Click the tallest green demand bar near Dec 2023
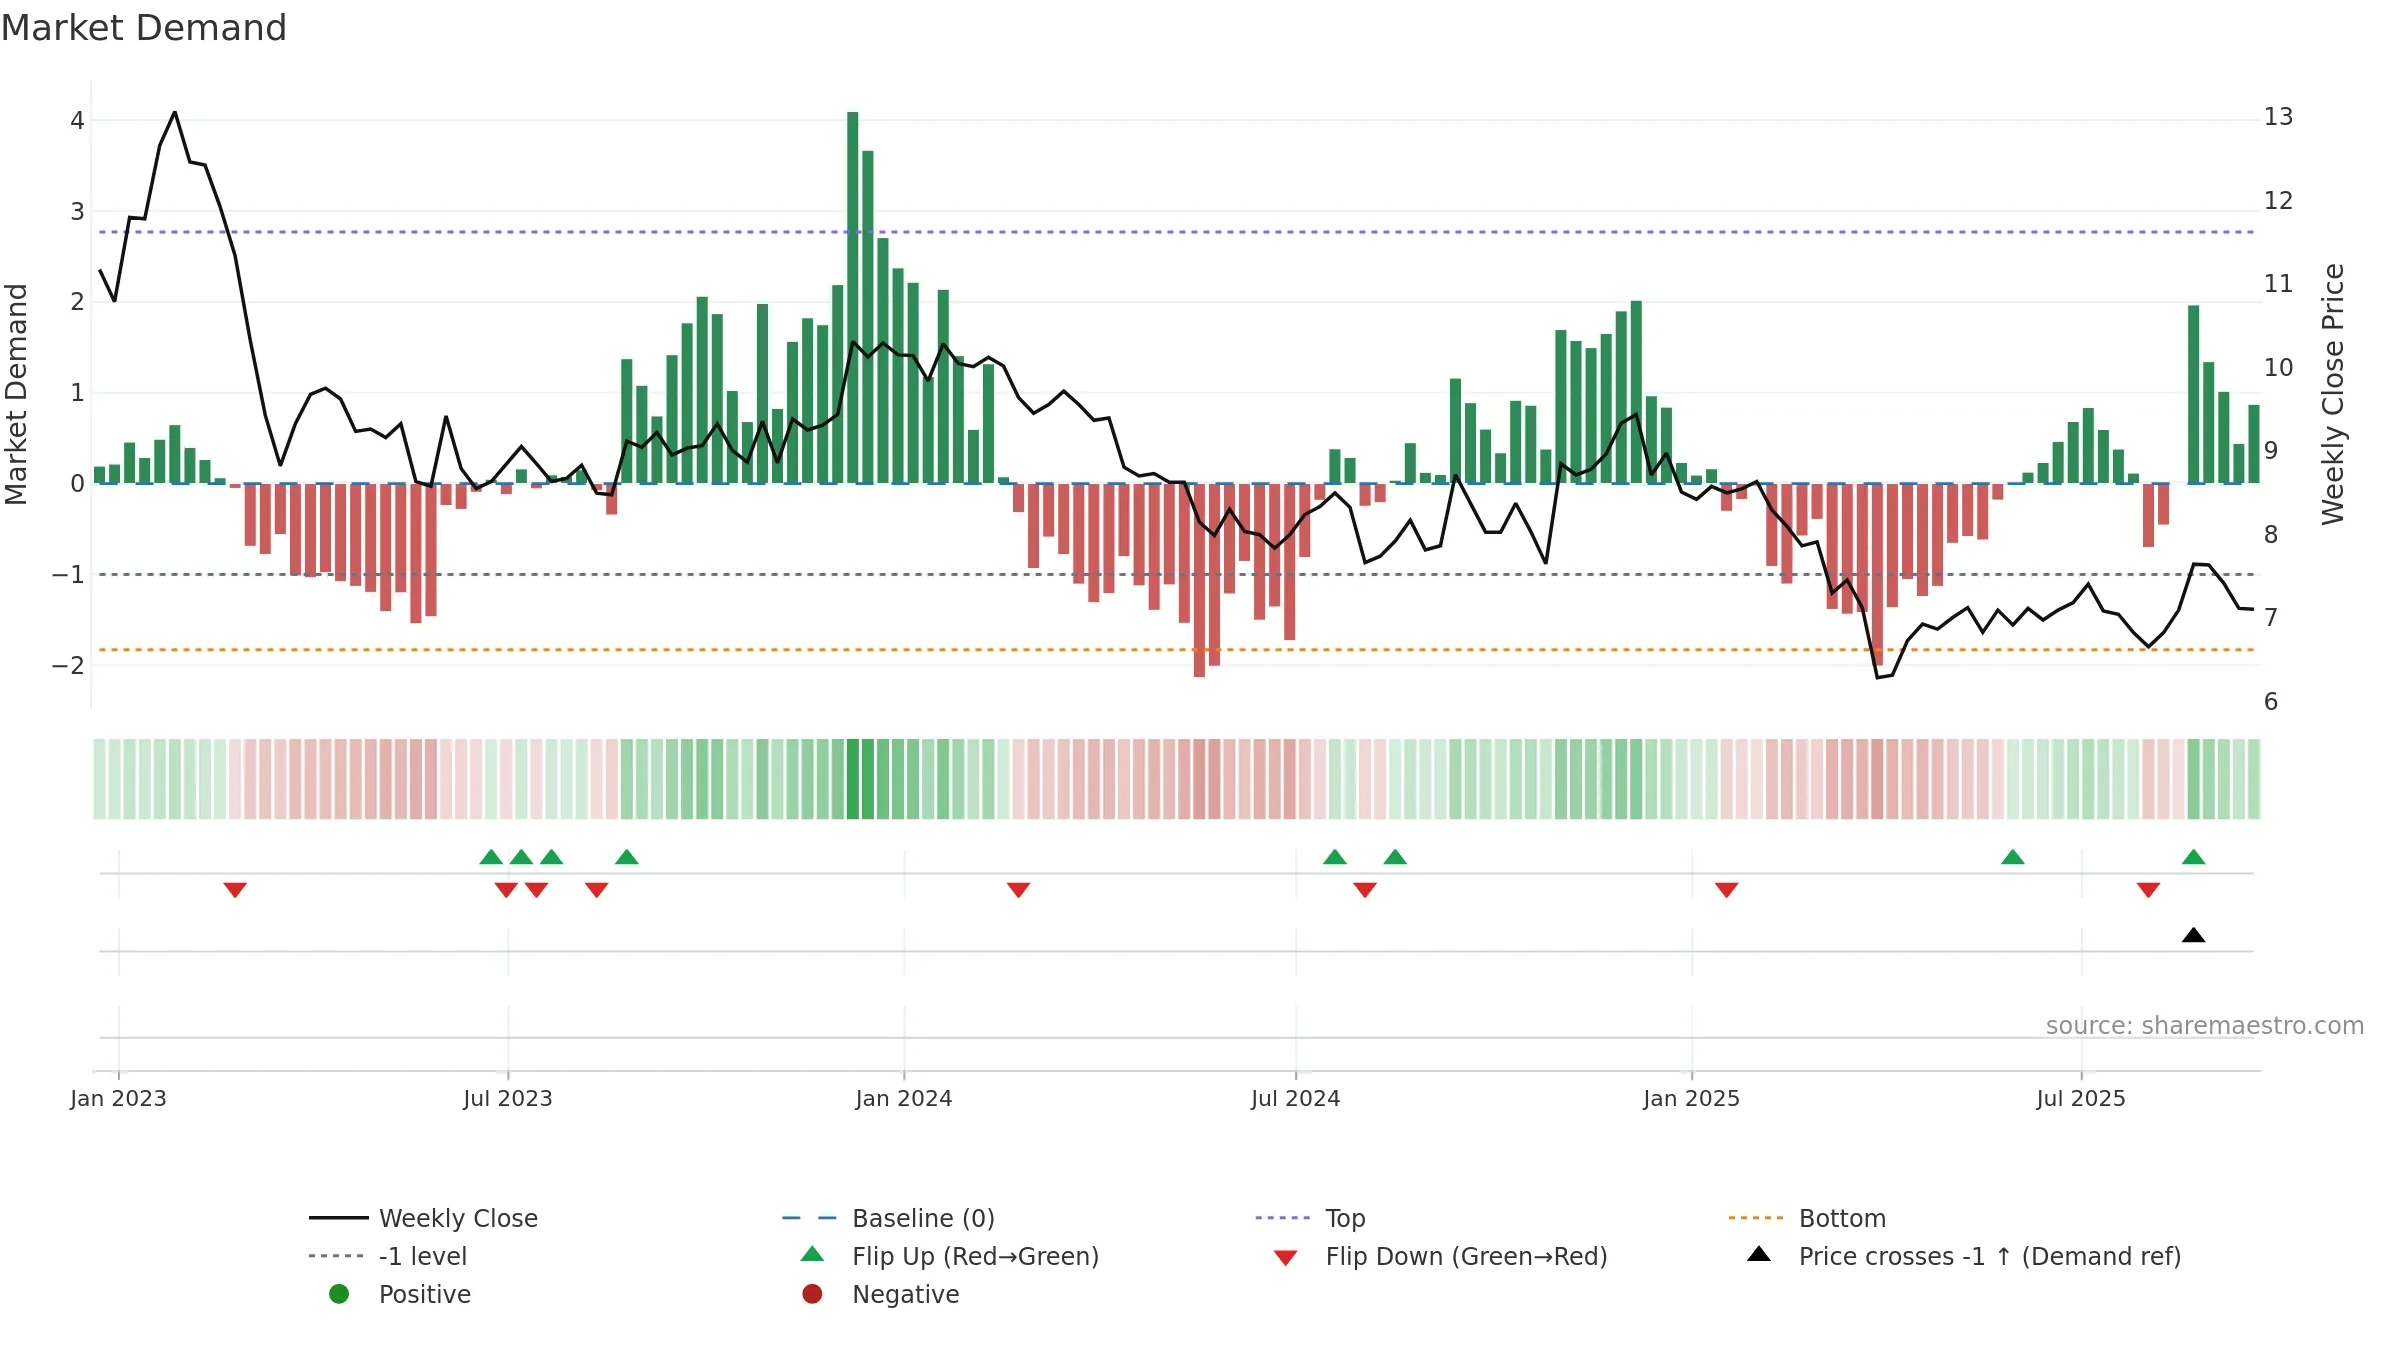 click(x=852, y=297)
